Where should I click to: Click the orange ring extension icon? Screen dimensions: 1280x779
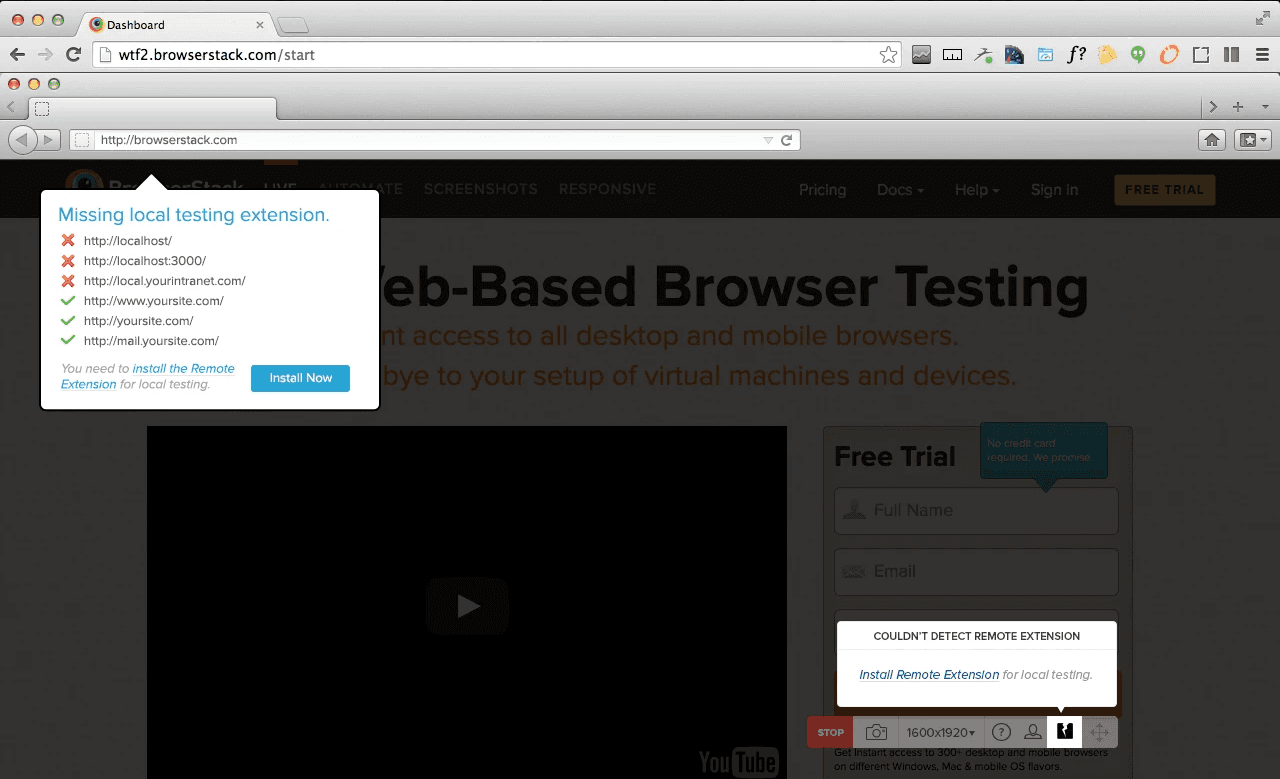(x=1169, y=55)
